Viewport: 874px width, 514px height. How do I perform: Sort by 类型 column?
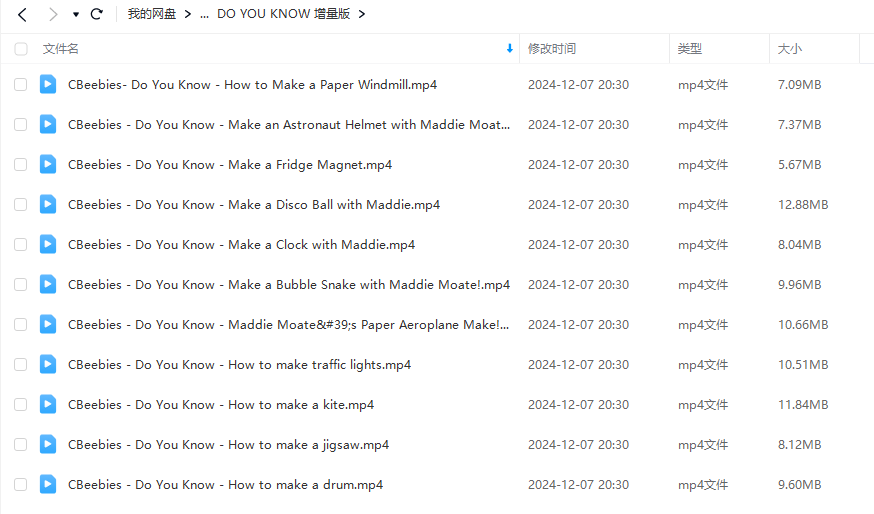690,49
